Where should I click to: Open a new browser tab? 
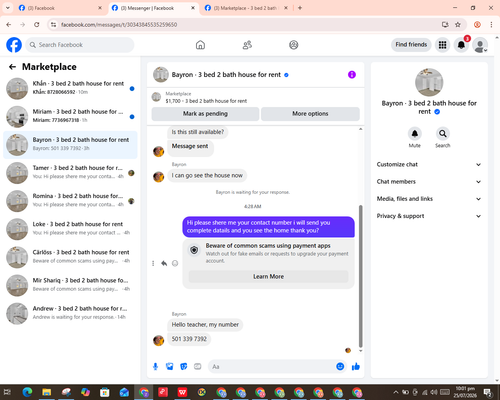(x=300, y=8)
